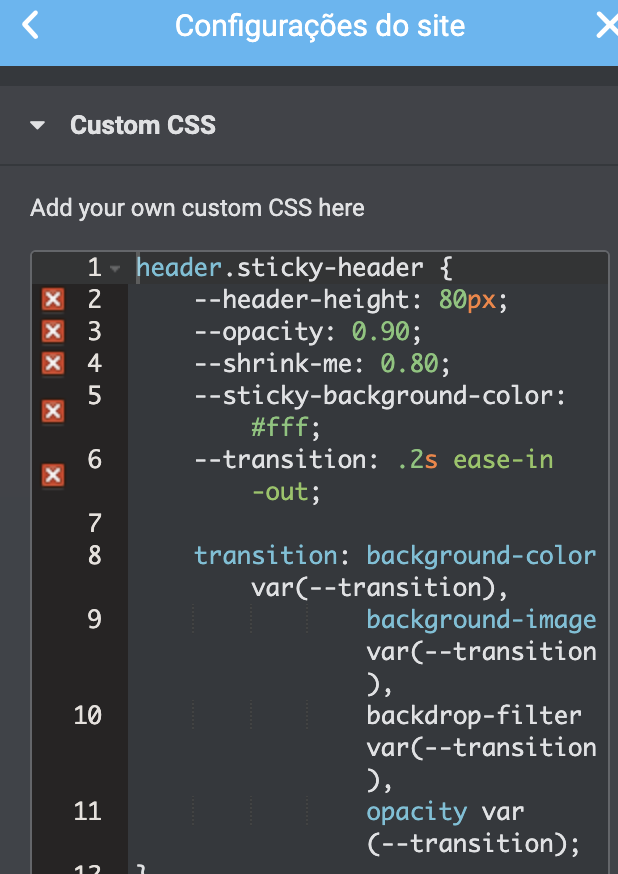The height and width of the screenshot is (874, 618).
Task: Click line number 10 in the gutter
Action: click(x=88, y=716)
